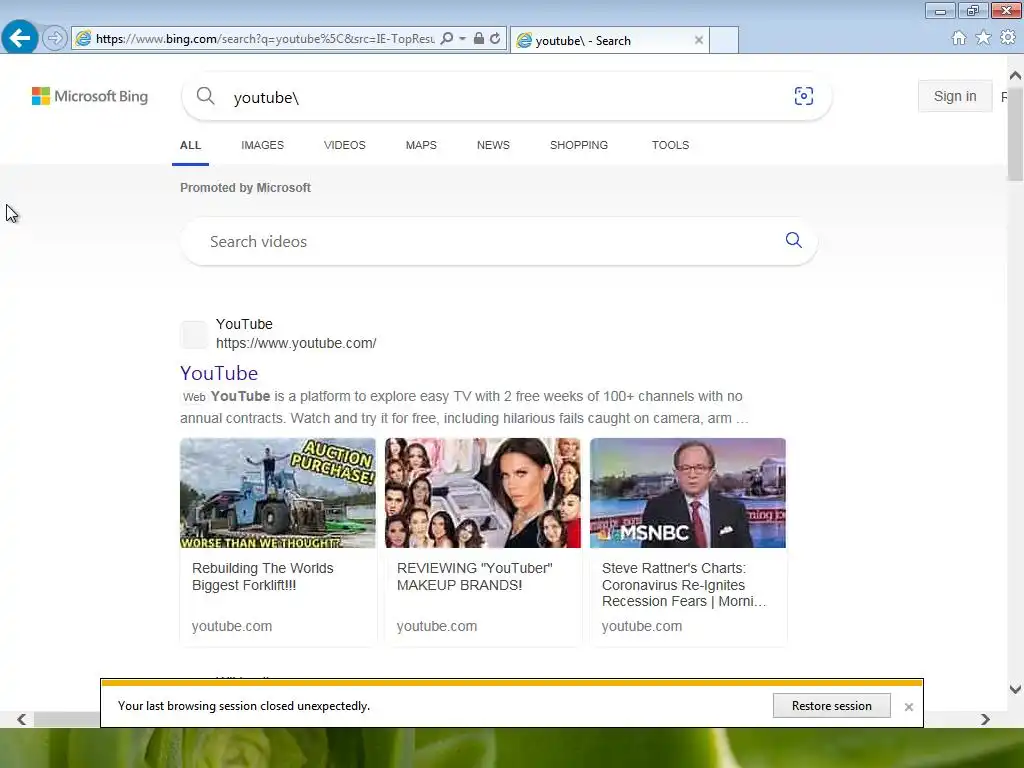Click the IE page icon in address bar

tap(83, 39)
